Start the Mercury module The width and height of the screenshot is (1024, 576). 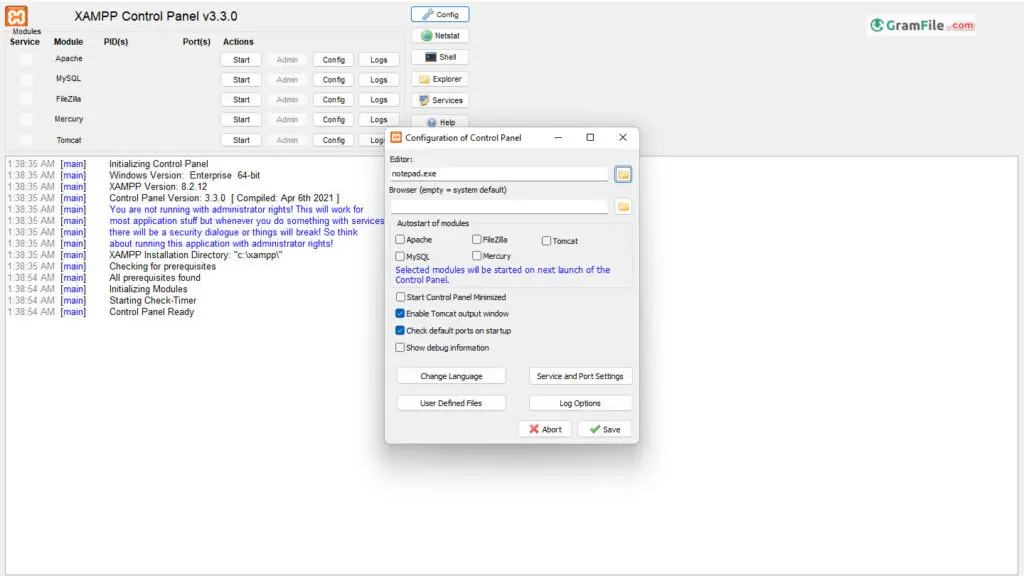(242, 120)
